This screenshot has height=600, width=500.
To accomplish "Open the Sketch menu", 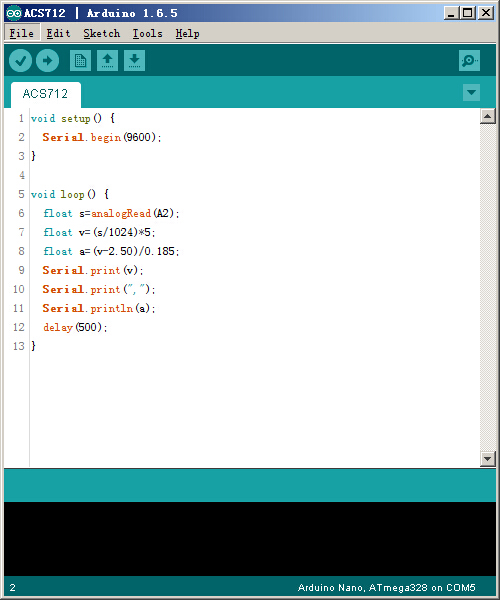I will pos(102,33).
